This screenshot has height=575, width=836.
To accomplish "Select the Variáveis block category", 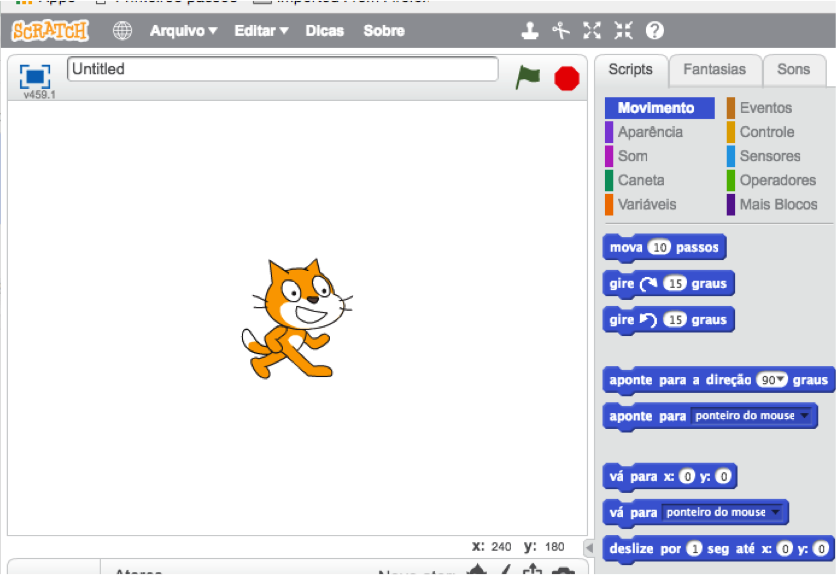I will (641, 204).
